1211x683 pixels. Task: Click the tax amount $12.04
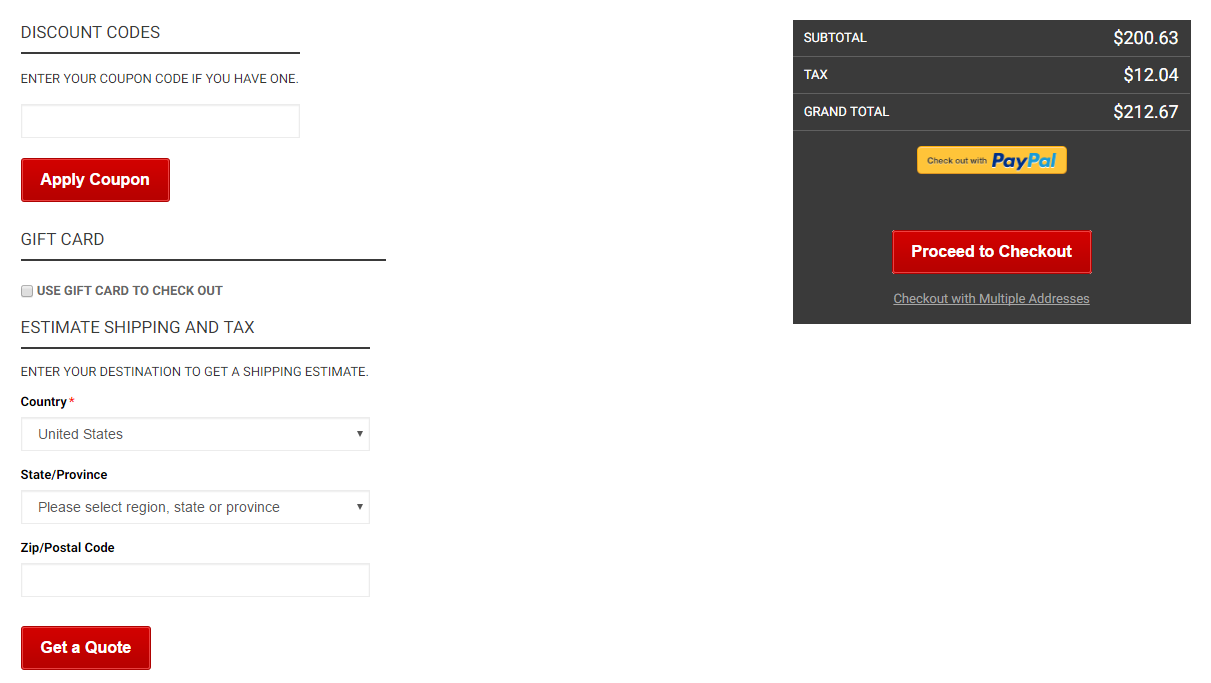pos(1150,75)
